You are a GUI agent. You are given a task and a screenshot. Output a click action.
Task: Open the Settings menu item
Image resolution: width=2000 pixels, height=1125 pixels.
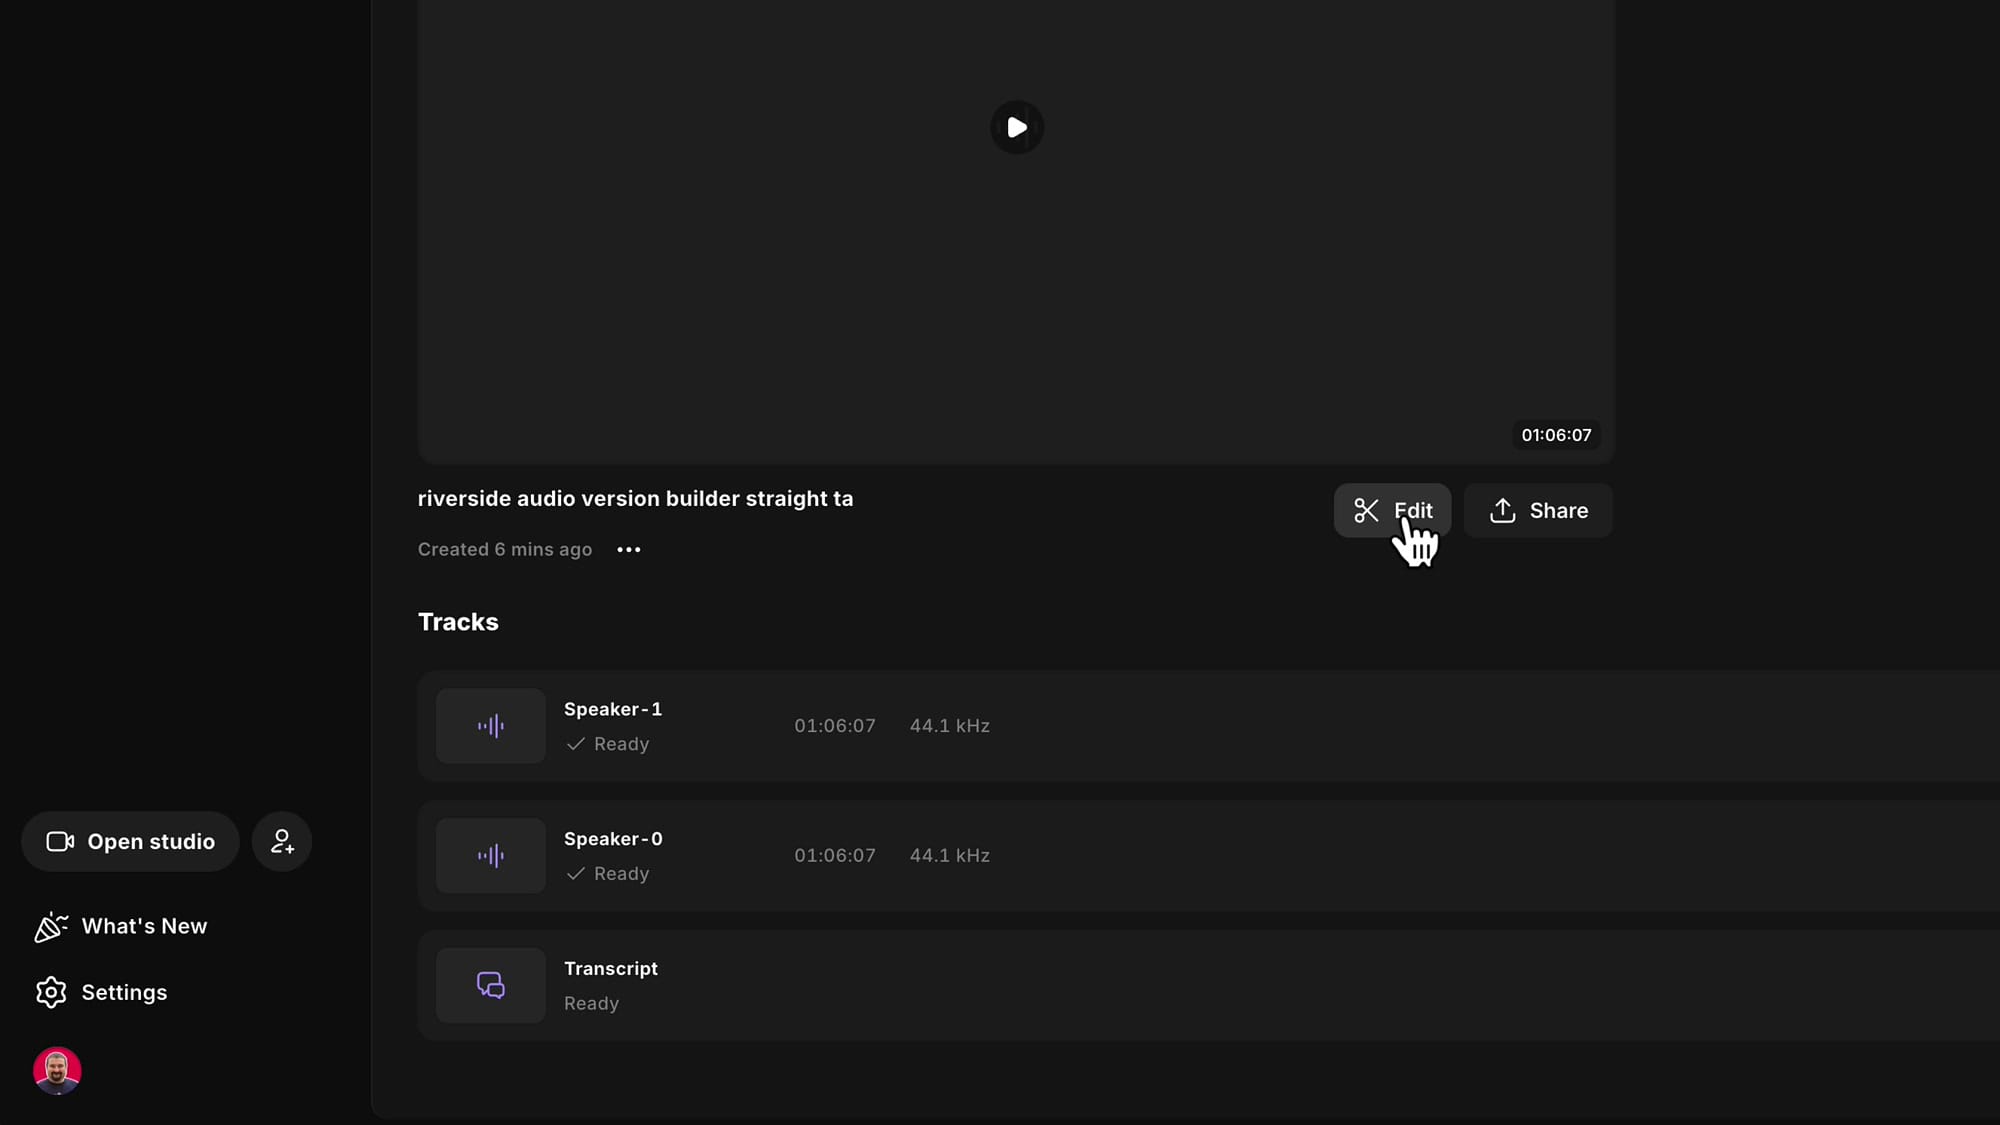coord(124,992)
